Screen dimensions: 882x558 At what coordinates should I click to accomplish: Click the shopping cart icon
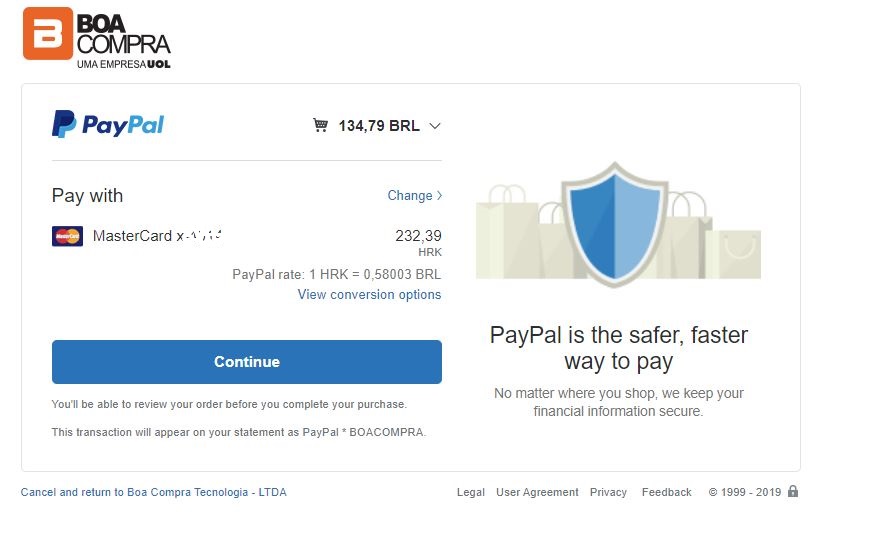point(321,125)
